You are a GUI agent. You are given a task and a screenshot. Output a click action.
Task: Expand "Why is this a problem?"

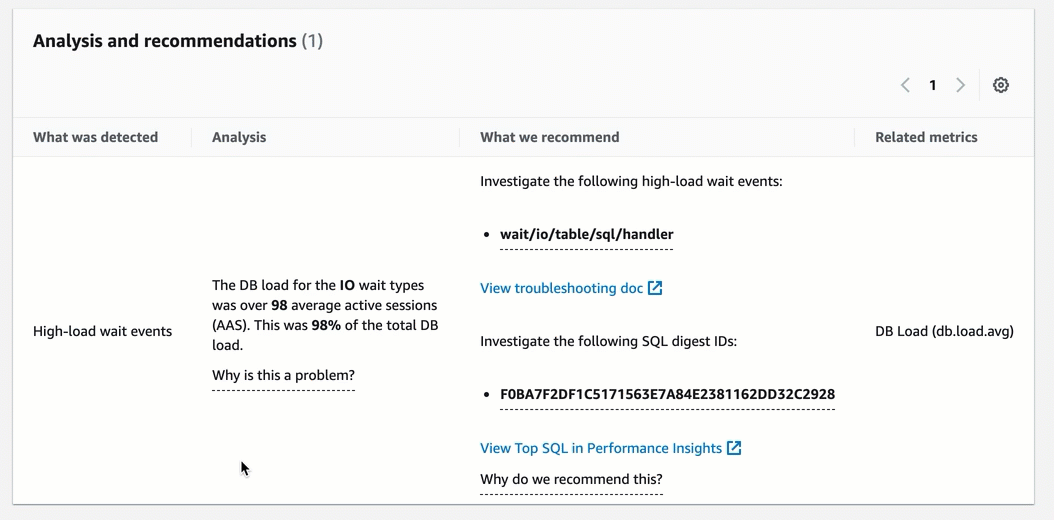coord(283,376)
